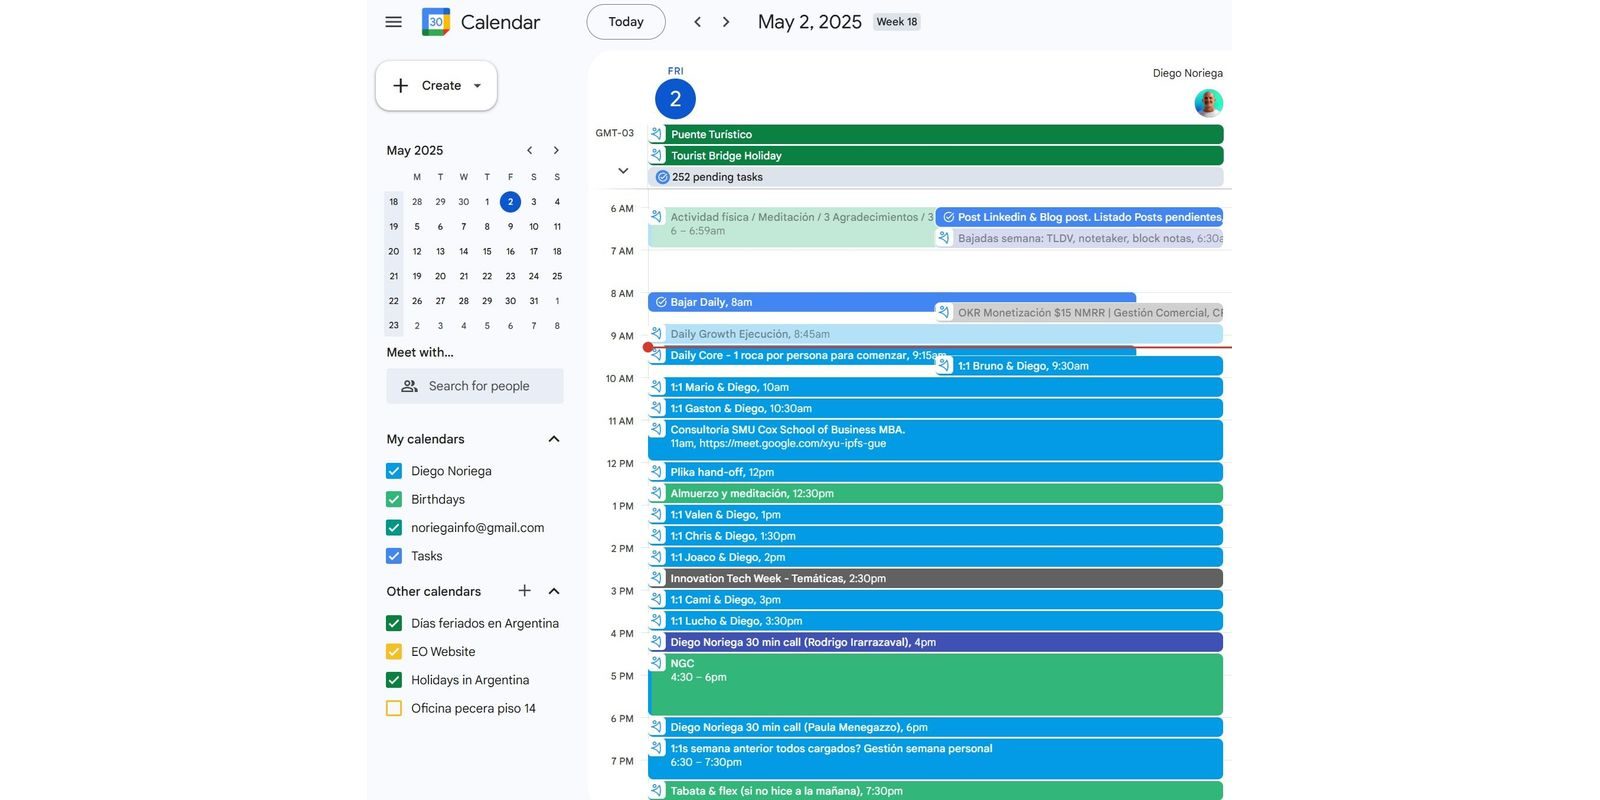This screenshot has width=1600, height=800.
Task: Click the Google Calendar logo
Action: pyautogui.click(x=436, y=22)
